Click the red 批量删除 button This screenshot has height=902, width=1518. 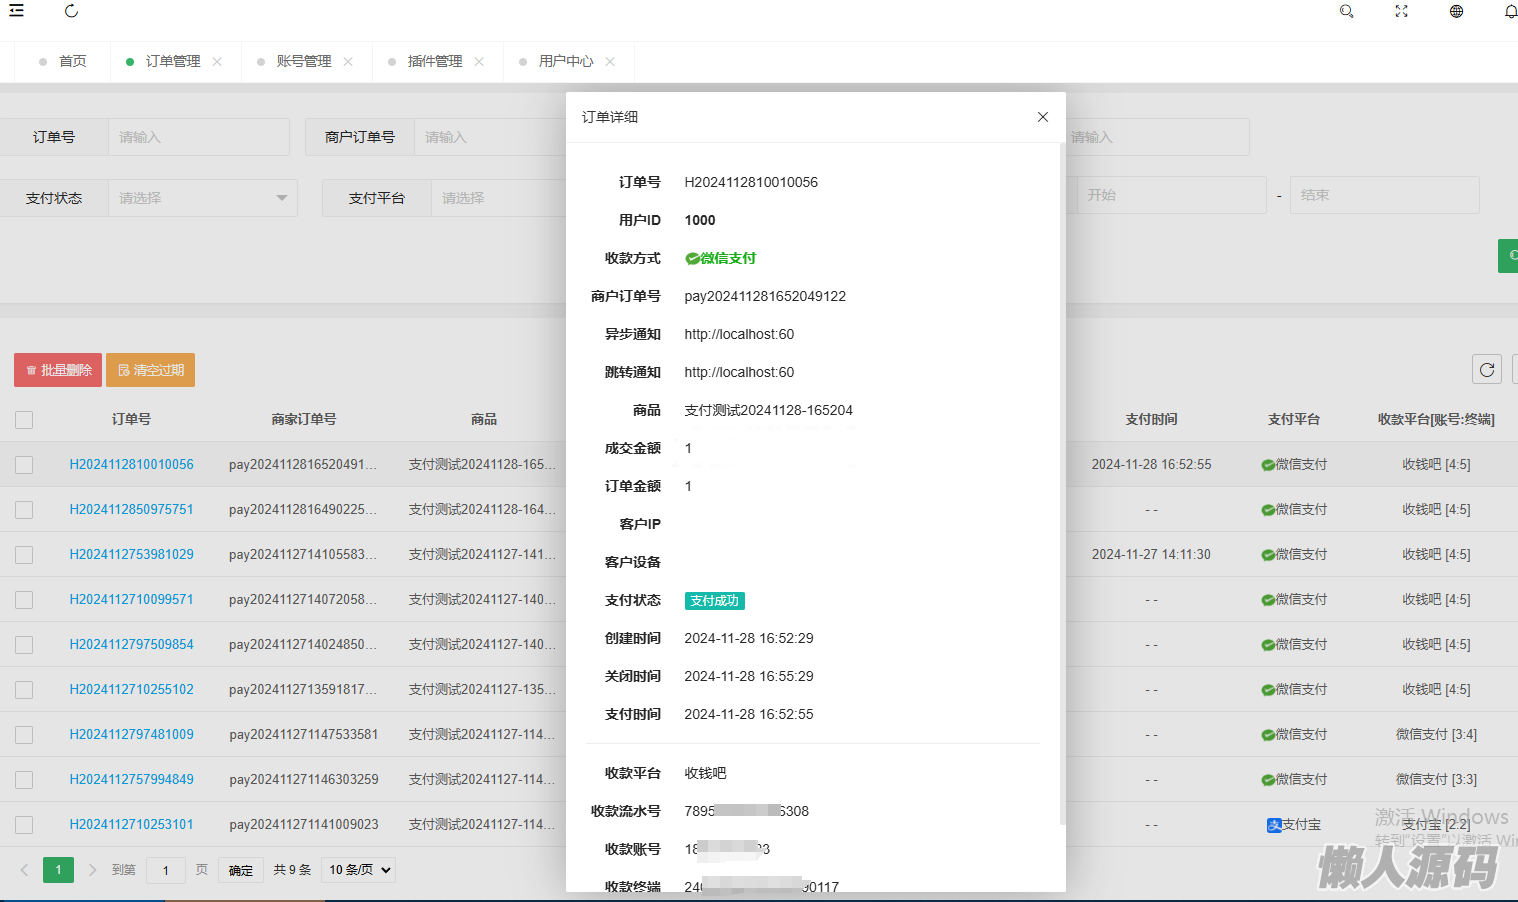pyautogui.click(x=58, y=370)
